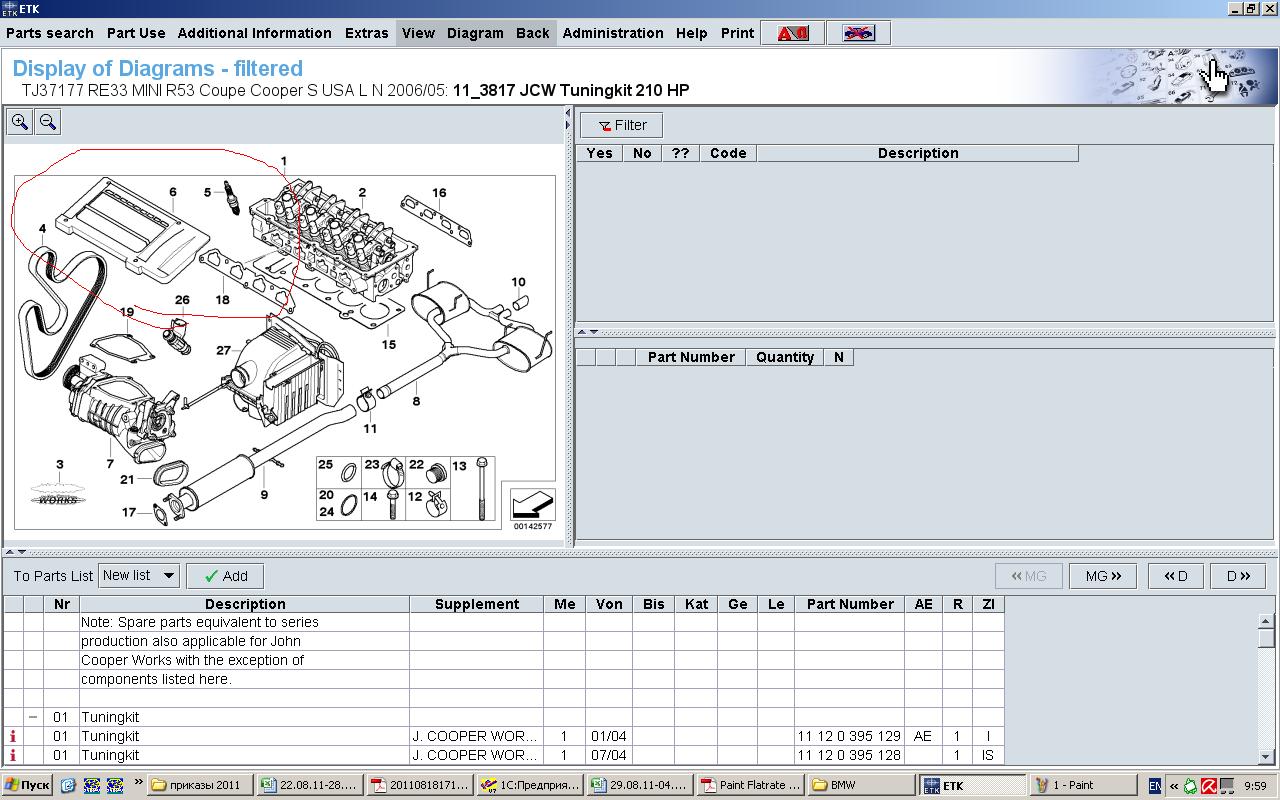The height and width of the screenshot is (800, 1280).
Task: Click the Filter button
Action: pos(621,125)
